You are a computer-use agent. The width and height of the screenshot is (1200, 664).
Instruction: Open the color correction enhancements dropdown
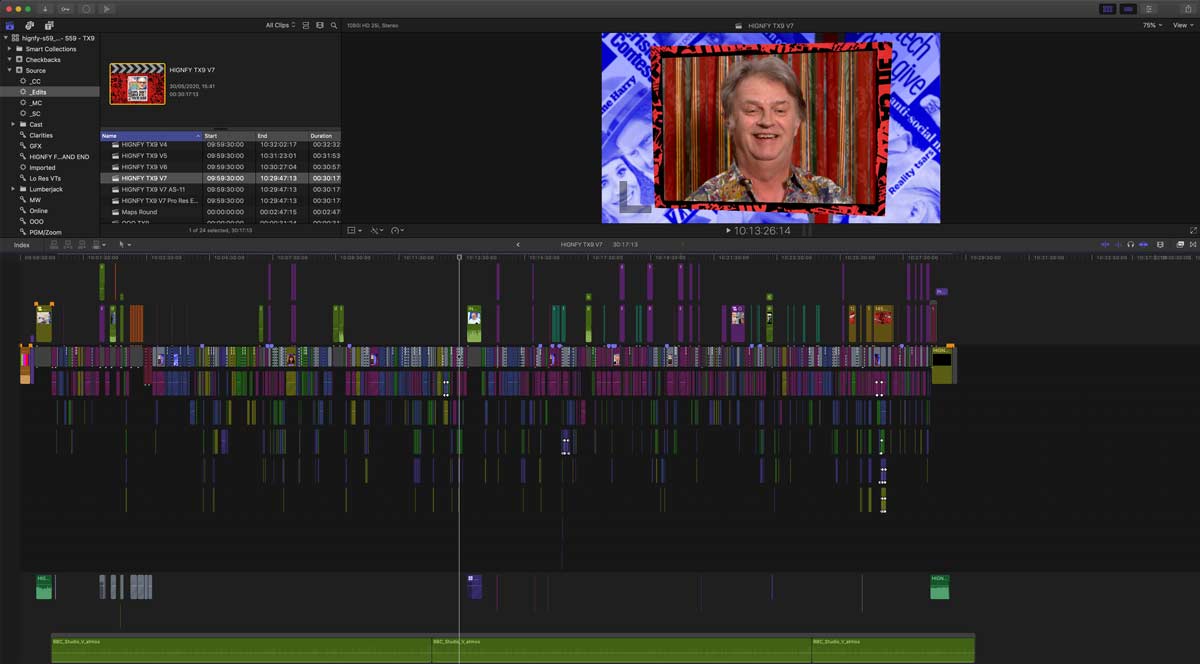click(377, 230)
